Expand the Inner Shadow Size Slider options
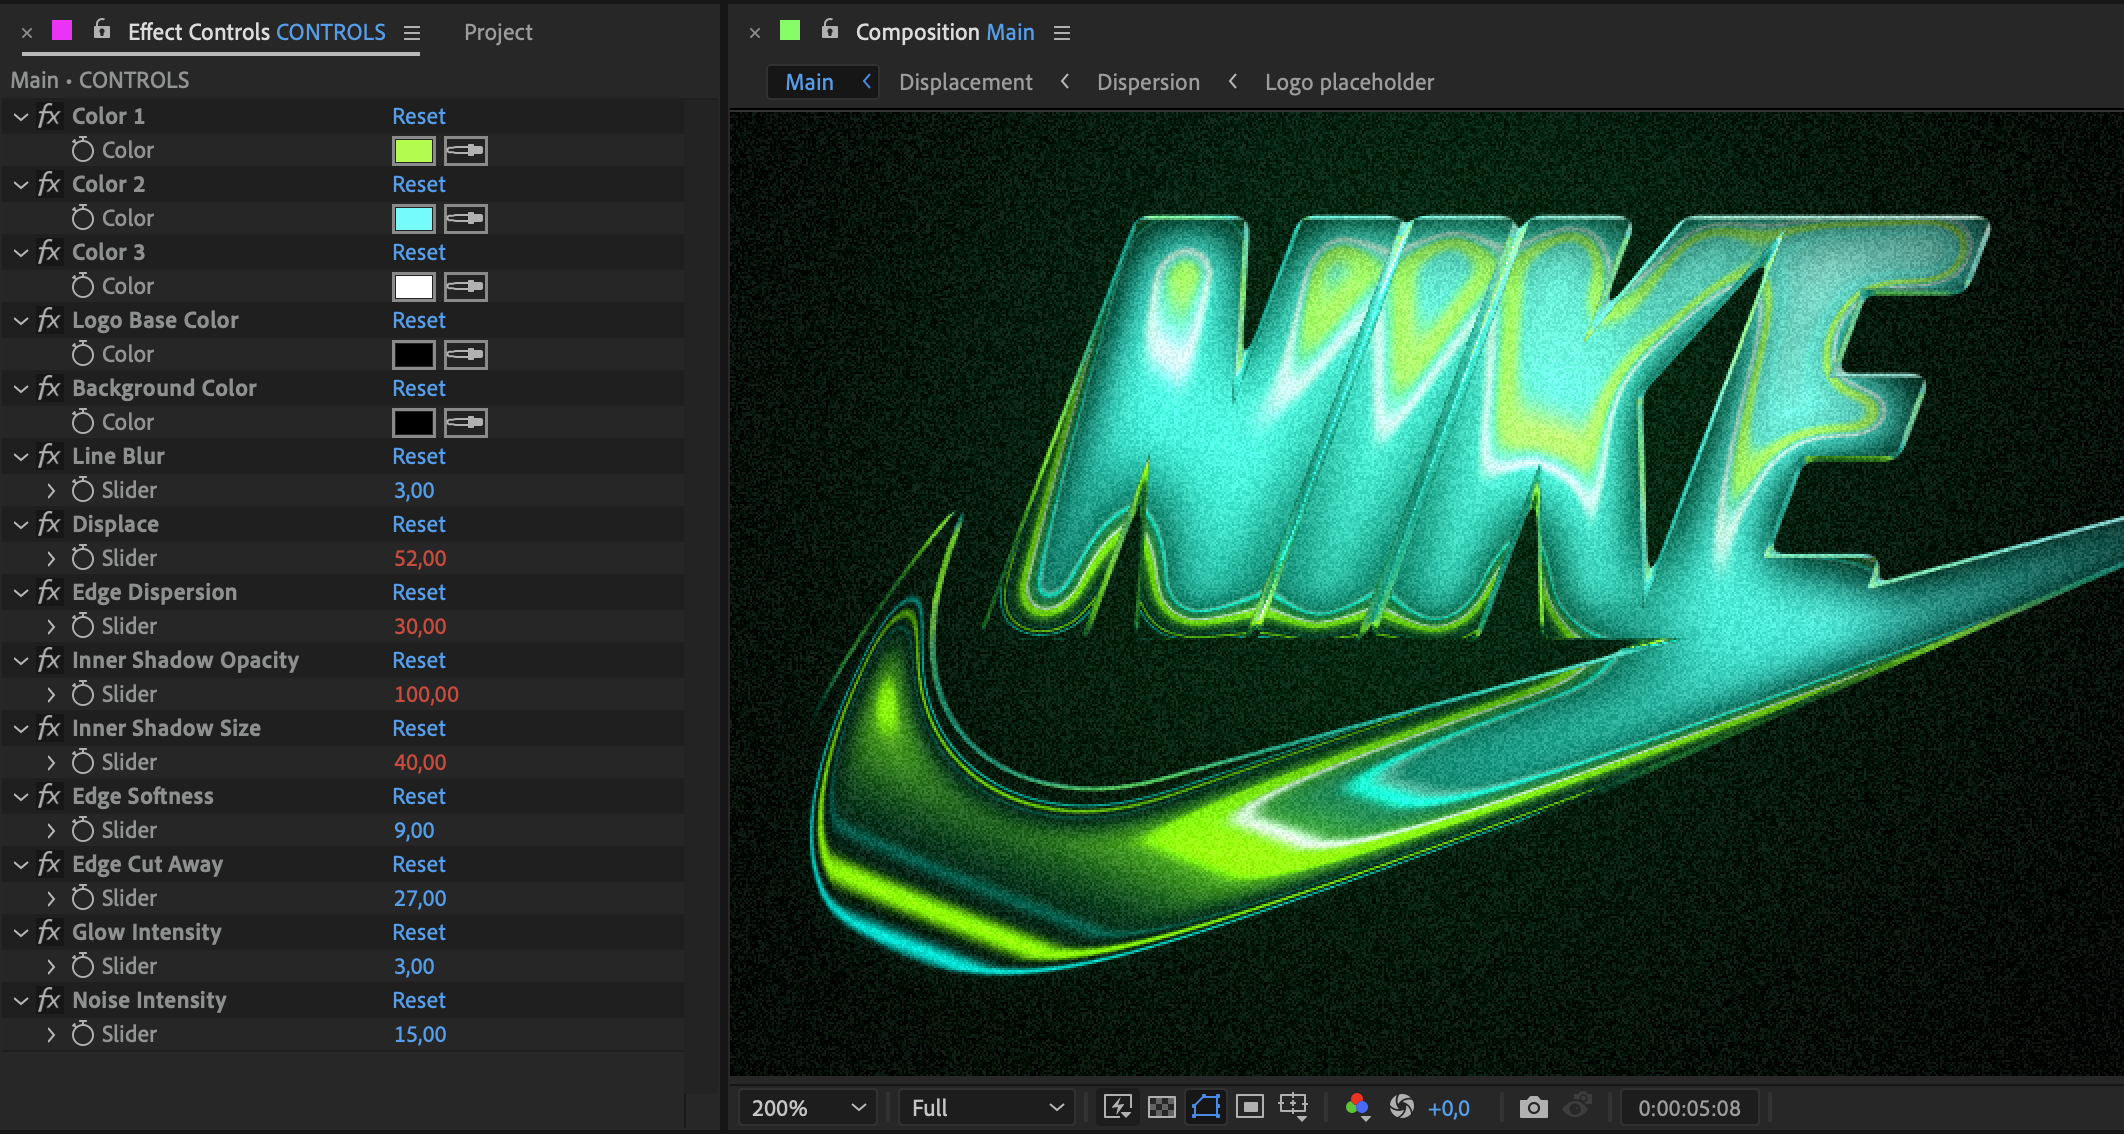Screen dimensions: 2124x1134 (x=51, y=762)
